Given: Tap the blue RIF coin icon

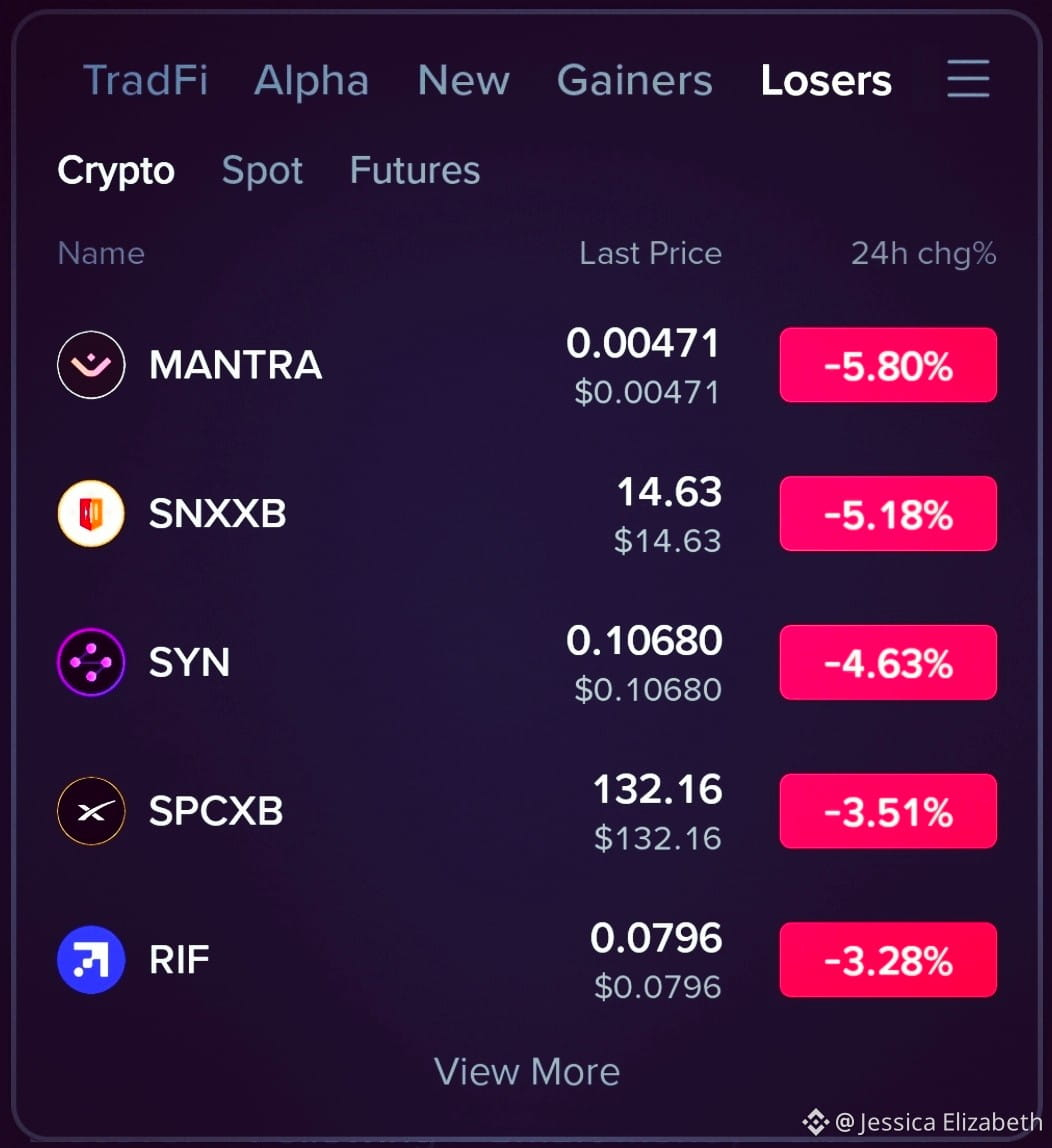Looking at the screenshot, I should (x=91, y=959).
